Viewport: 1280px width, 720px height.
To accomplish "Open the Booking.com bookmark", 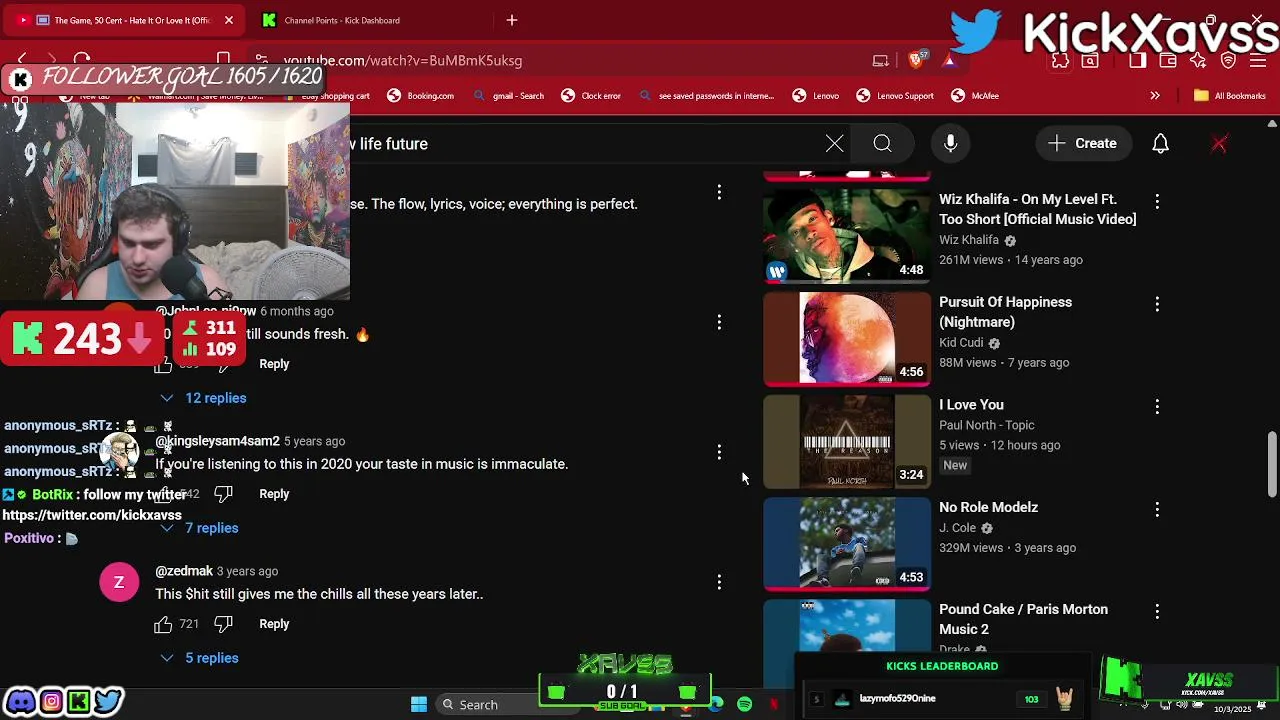I will click(420, 96).
